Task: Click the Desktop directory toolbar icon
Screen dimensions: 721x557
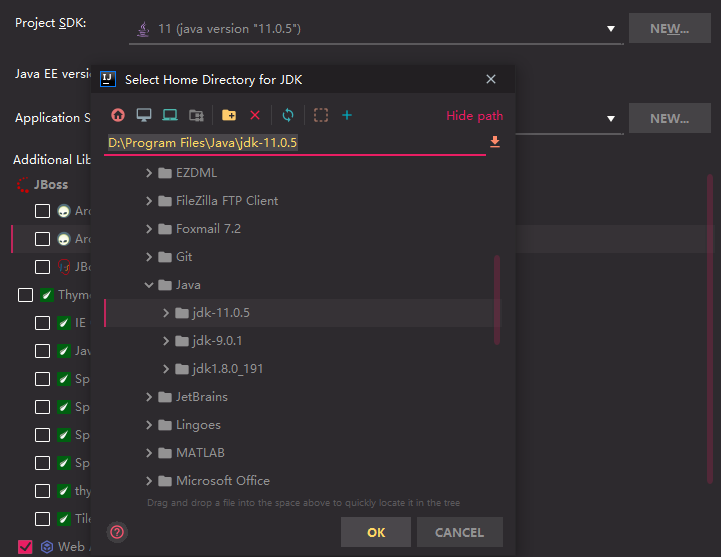Action: (144, 115)
